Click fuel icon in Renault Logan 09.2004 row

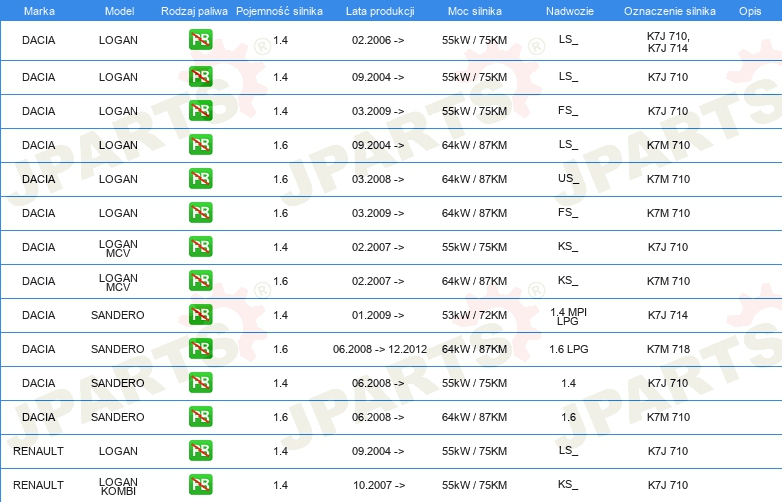click(200, 451)
